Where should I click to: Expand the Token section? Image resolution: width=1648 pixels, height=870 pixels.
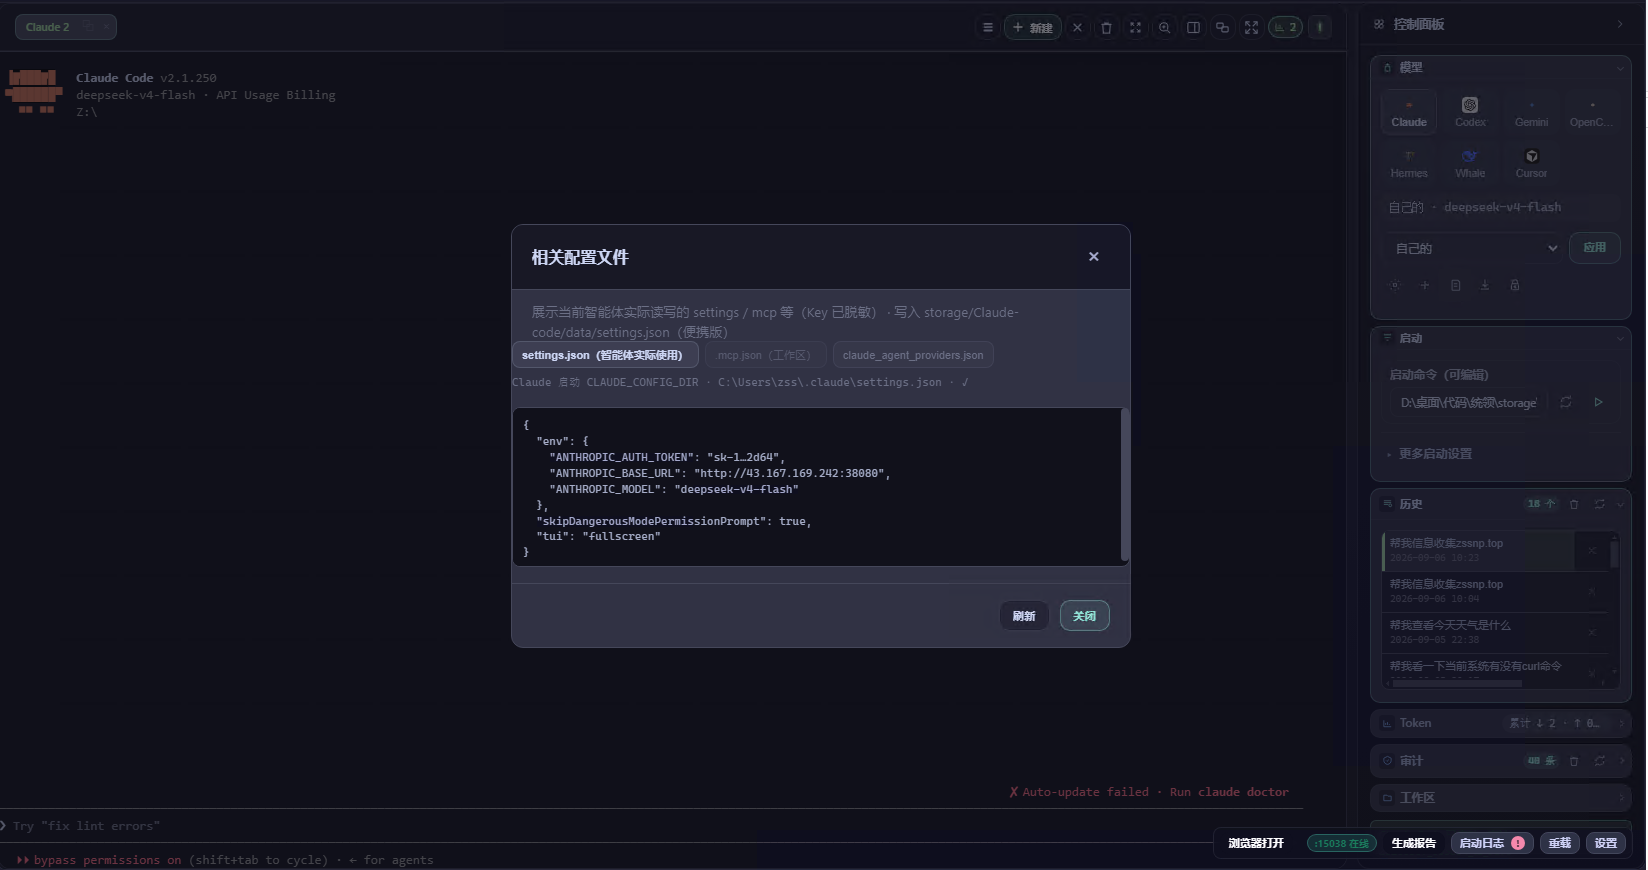point(1501,723)
